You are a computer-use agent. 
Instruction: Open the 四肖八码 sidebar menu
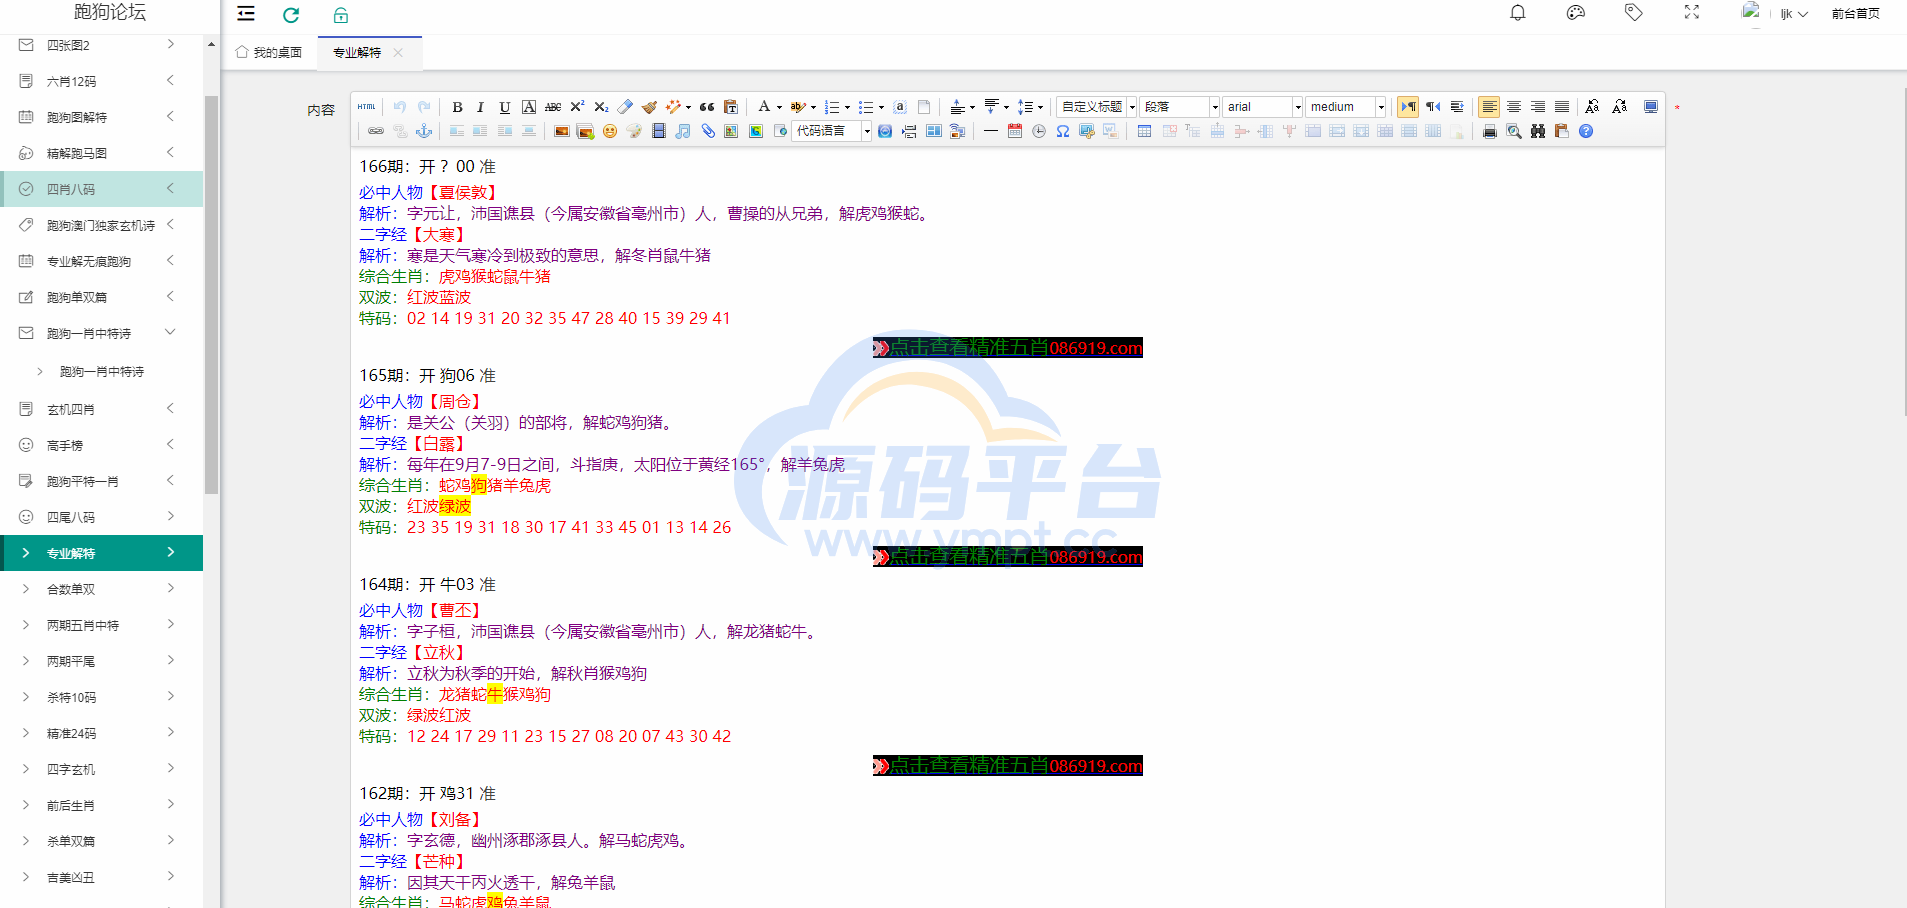click(101, 189)
